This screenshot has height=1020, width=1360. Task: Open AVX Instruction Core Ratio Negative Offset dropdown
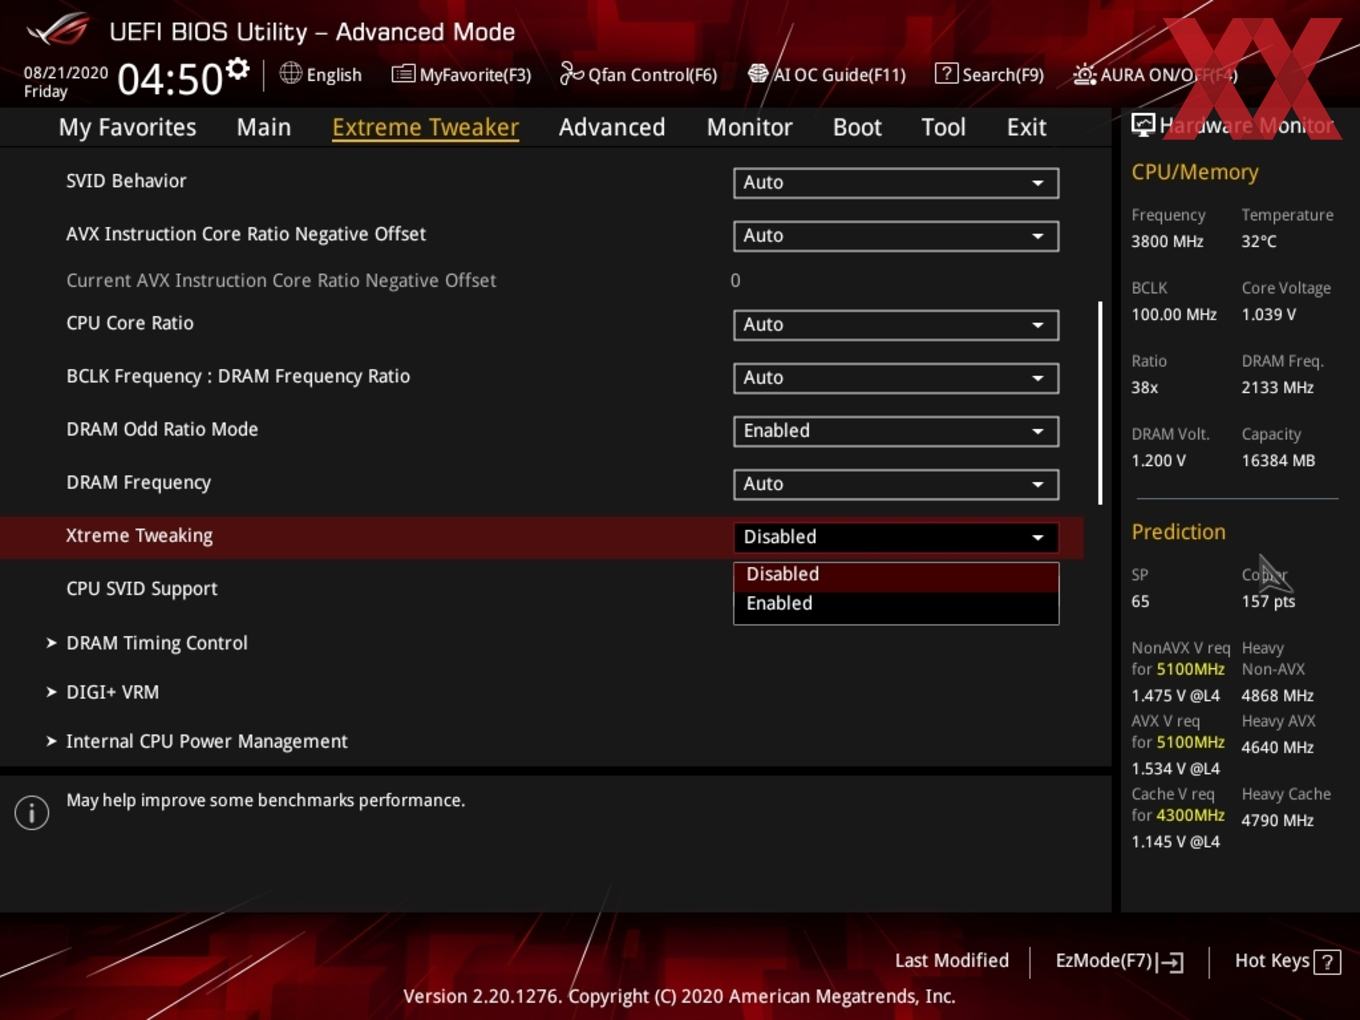point(896,236)
